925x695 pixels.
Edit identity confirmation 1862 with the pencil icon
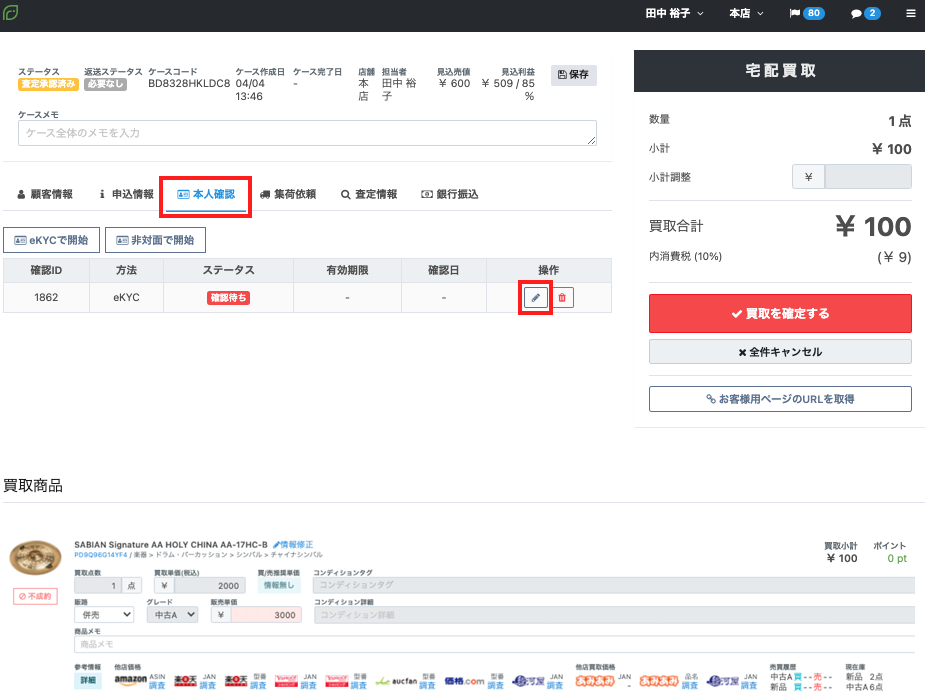(536, 297)
